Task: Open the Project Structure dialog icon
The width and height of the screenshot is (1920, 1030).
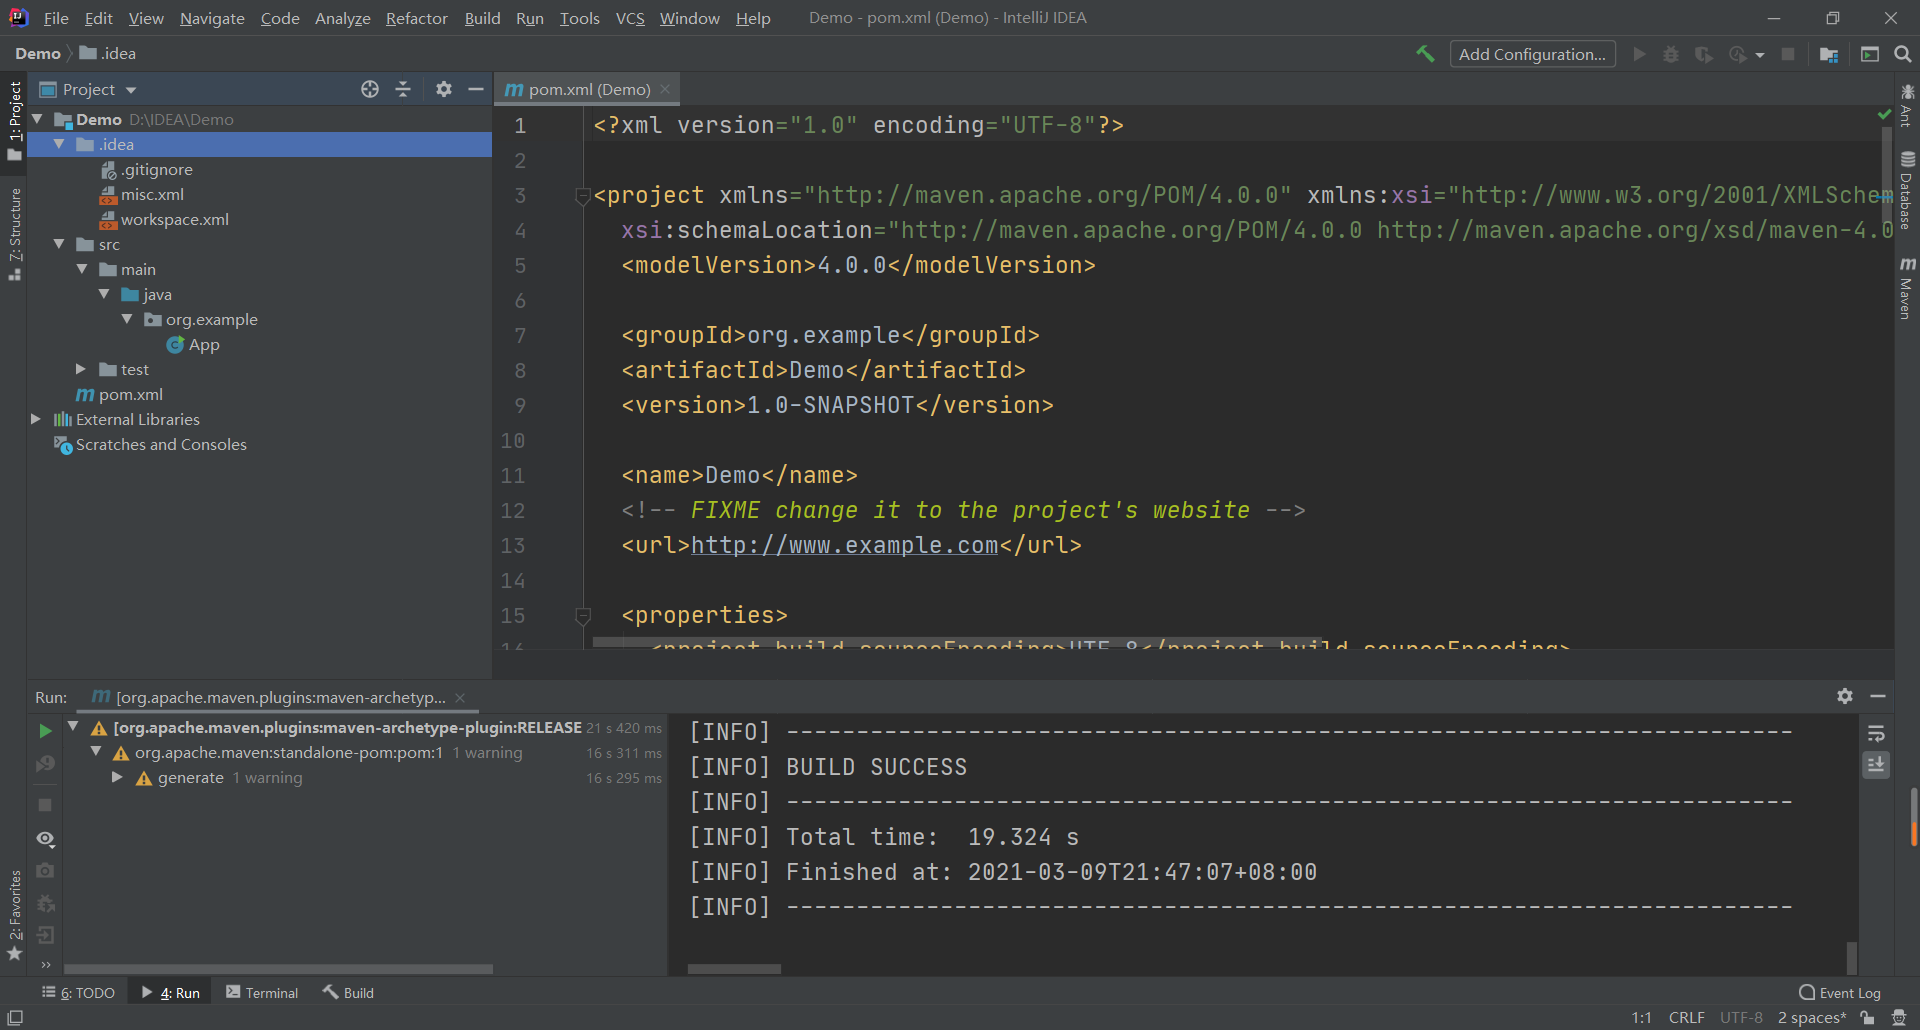Action: tap(1829, 54)
